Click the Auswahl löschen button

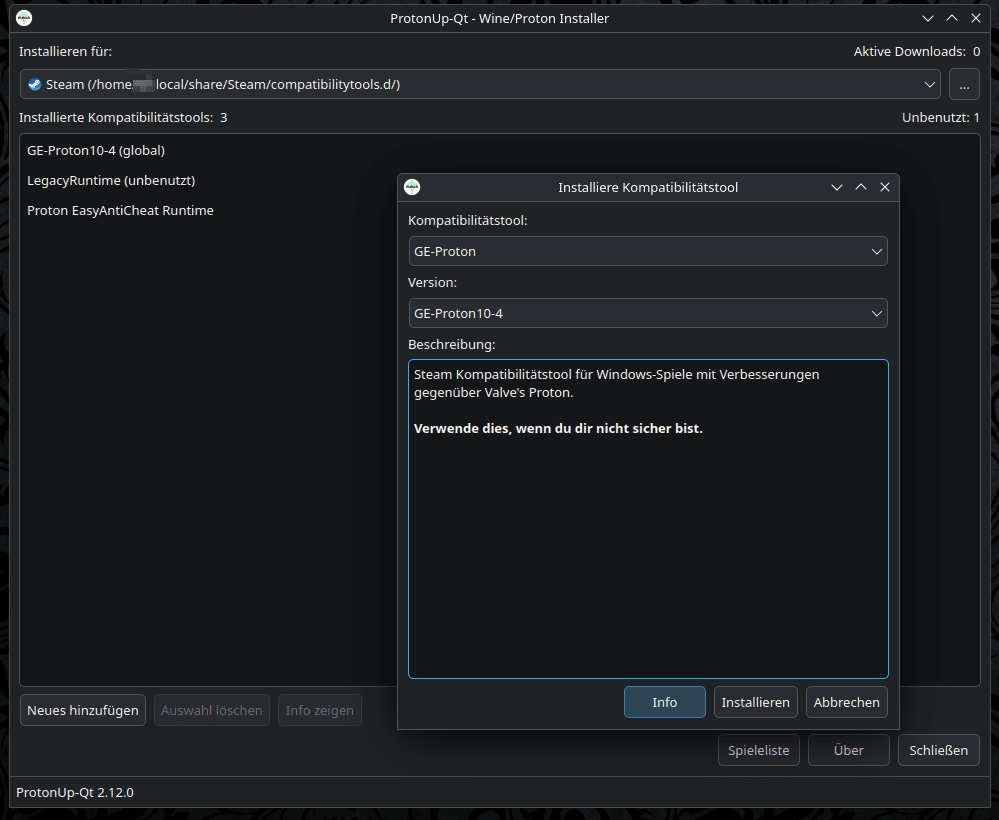tap(212, 710)
